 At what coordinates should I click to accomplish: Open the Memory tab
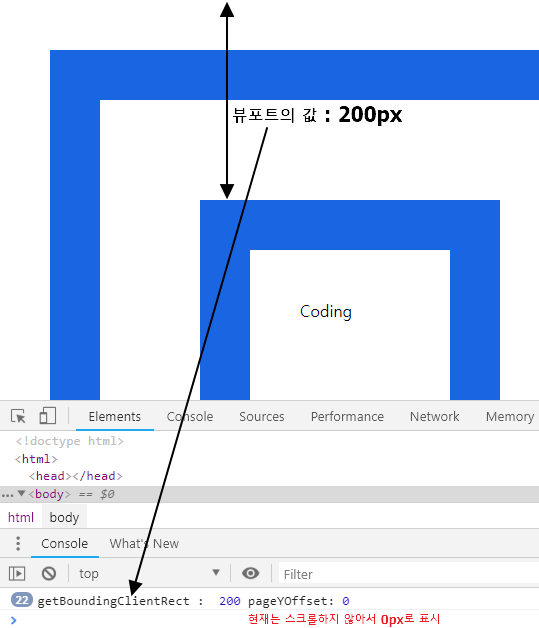[510, 417]
